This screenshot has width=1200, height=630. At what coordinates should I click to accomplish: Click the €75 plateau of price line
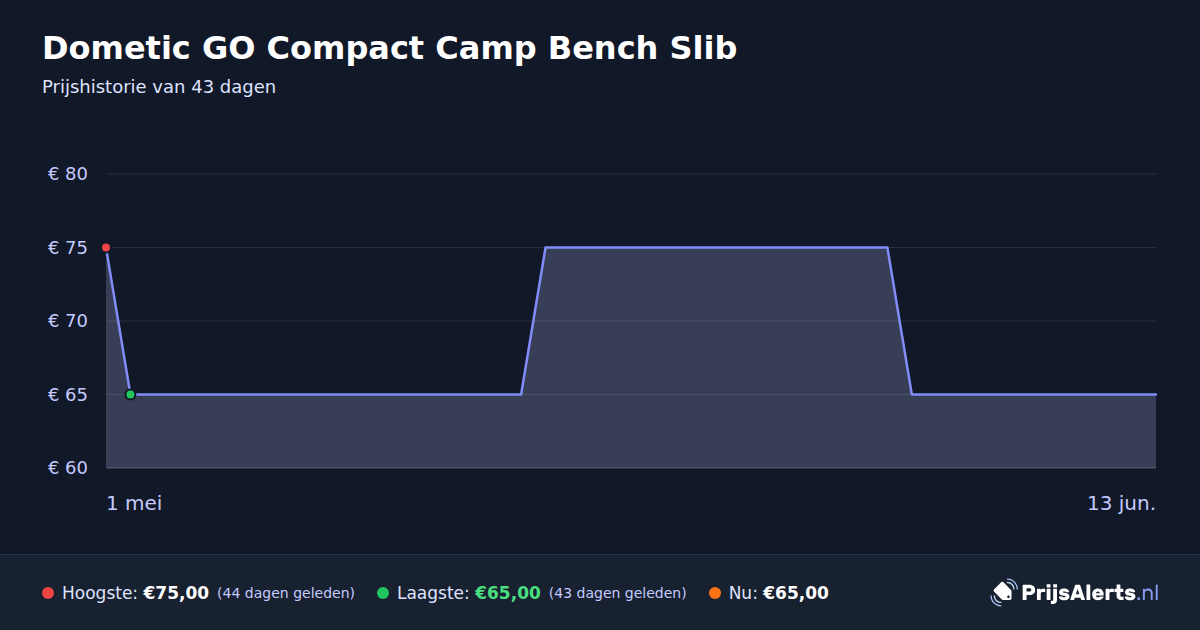pos(716,247)
